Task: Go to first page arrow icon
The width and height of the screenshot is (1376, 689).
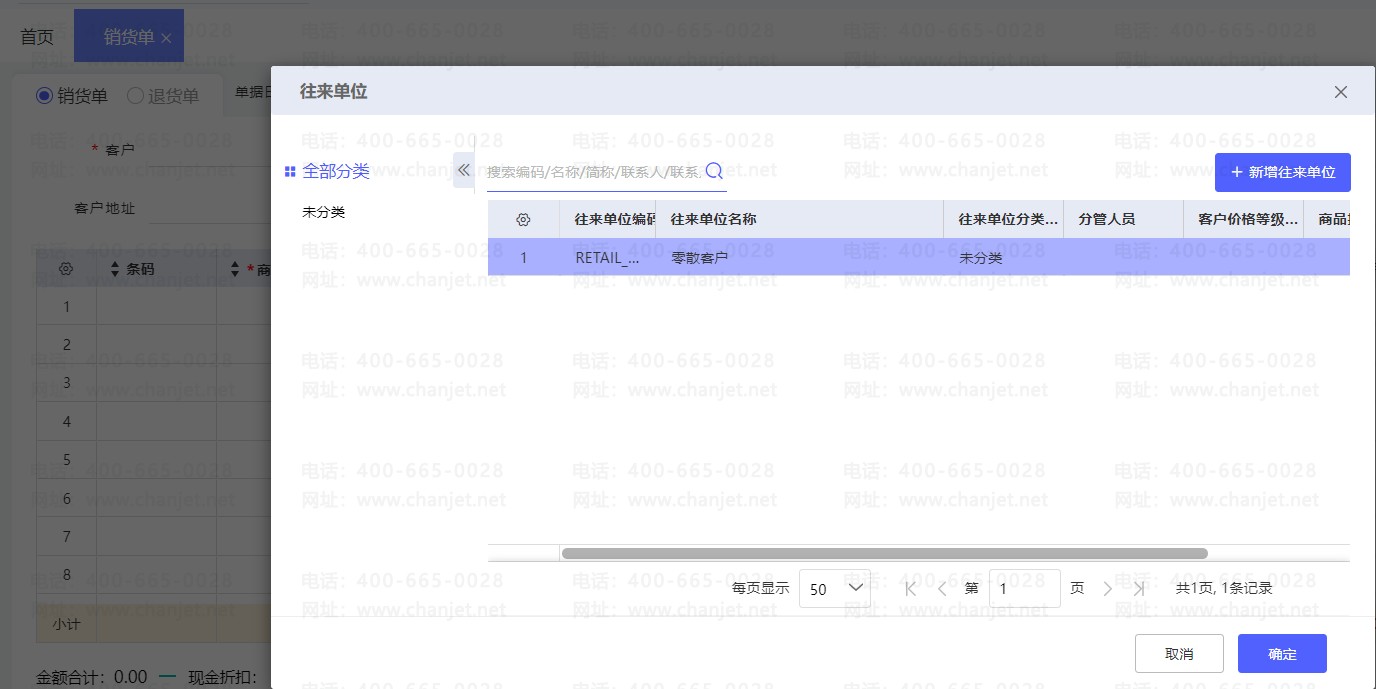Action: point(910,588)
